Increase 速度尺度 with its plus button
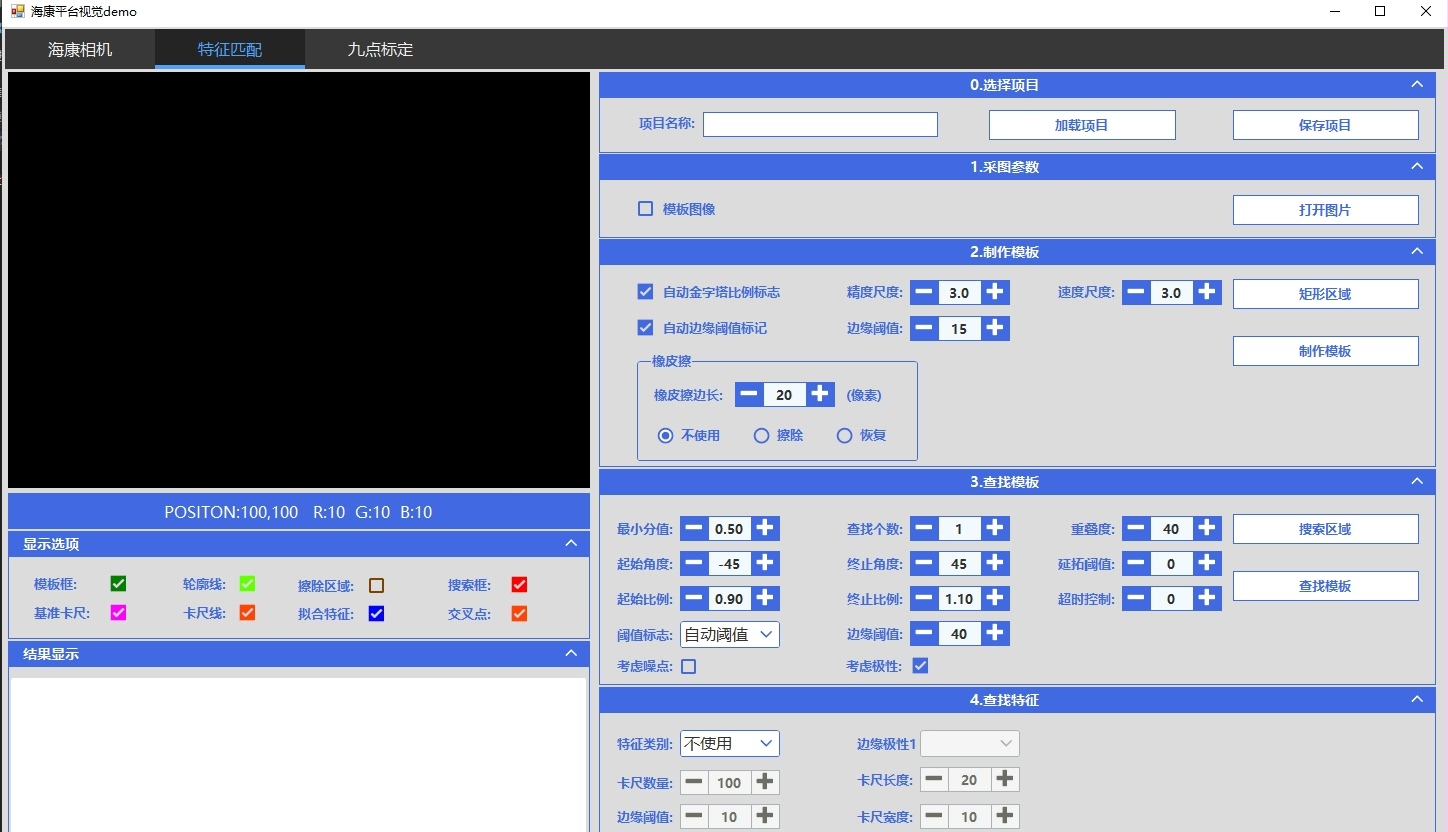 (1208, 292)
